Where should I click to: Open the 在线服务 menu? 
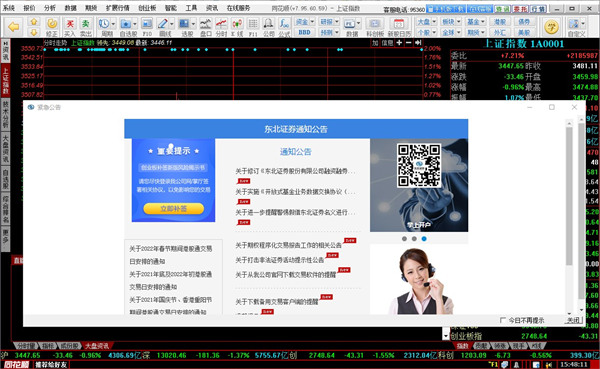(x=238, y=8)
